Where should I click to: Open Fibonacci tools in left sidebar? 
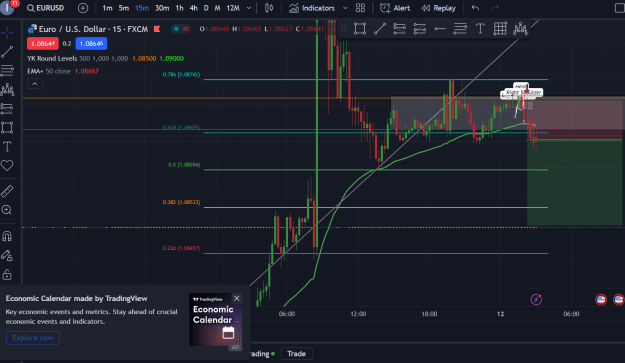7,71
